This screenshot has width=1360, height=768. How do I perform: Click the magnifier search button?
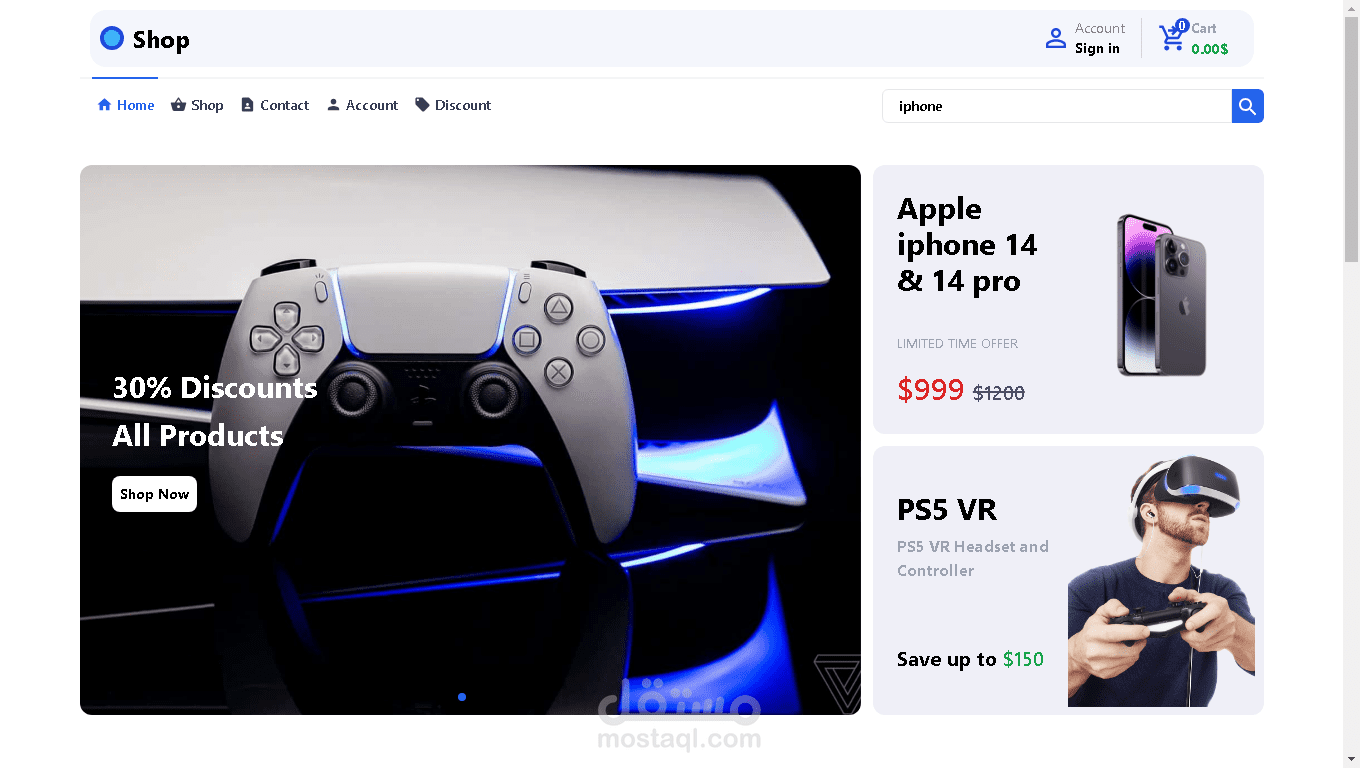(1247, 106)
